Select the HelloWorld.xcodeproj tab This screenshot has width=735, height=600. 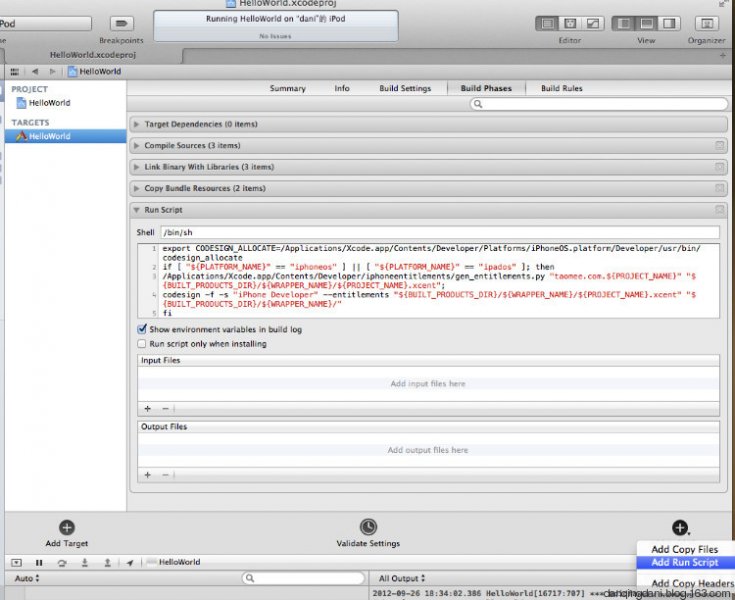click(x=93, y=55)
